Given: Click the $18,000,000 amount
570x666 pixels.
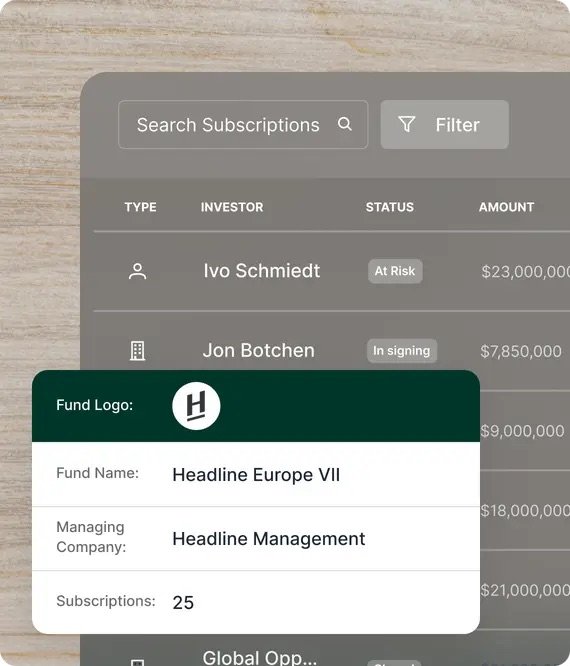Looking at the screenshot, I should (525, 511).
